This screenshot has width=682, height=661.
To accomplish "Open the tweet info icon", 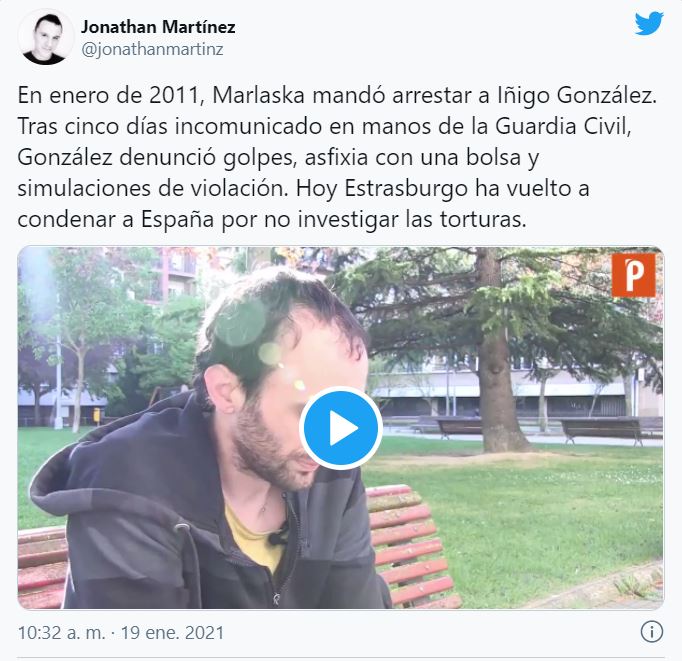I will [x=652, y=631].
